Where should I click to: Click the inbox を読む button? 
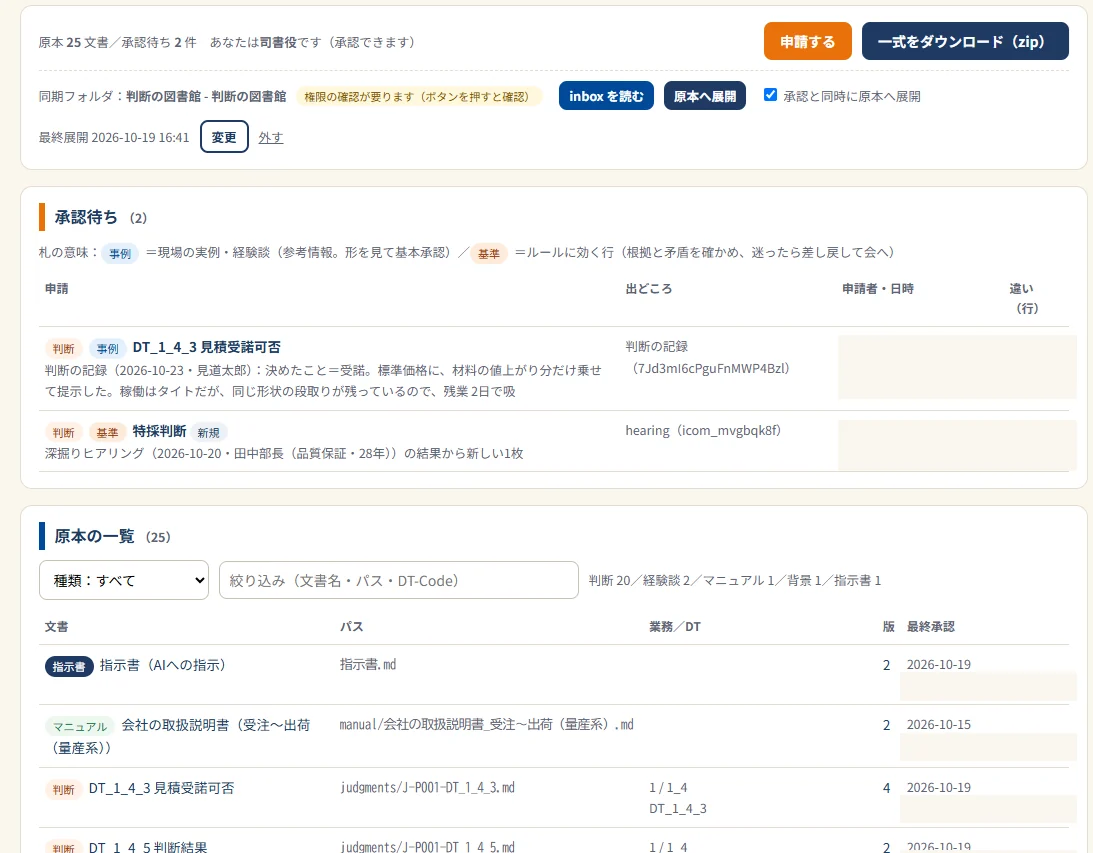(x=606, y=96)
